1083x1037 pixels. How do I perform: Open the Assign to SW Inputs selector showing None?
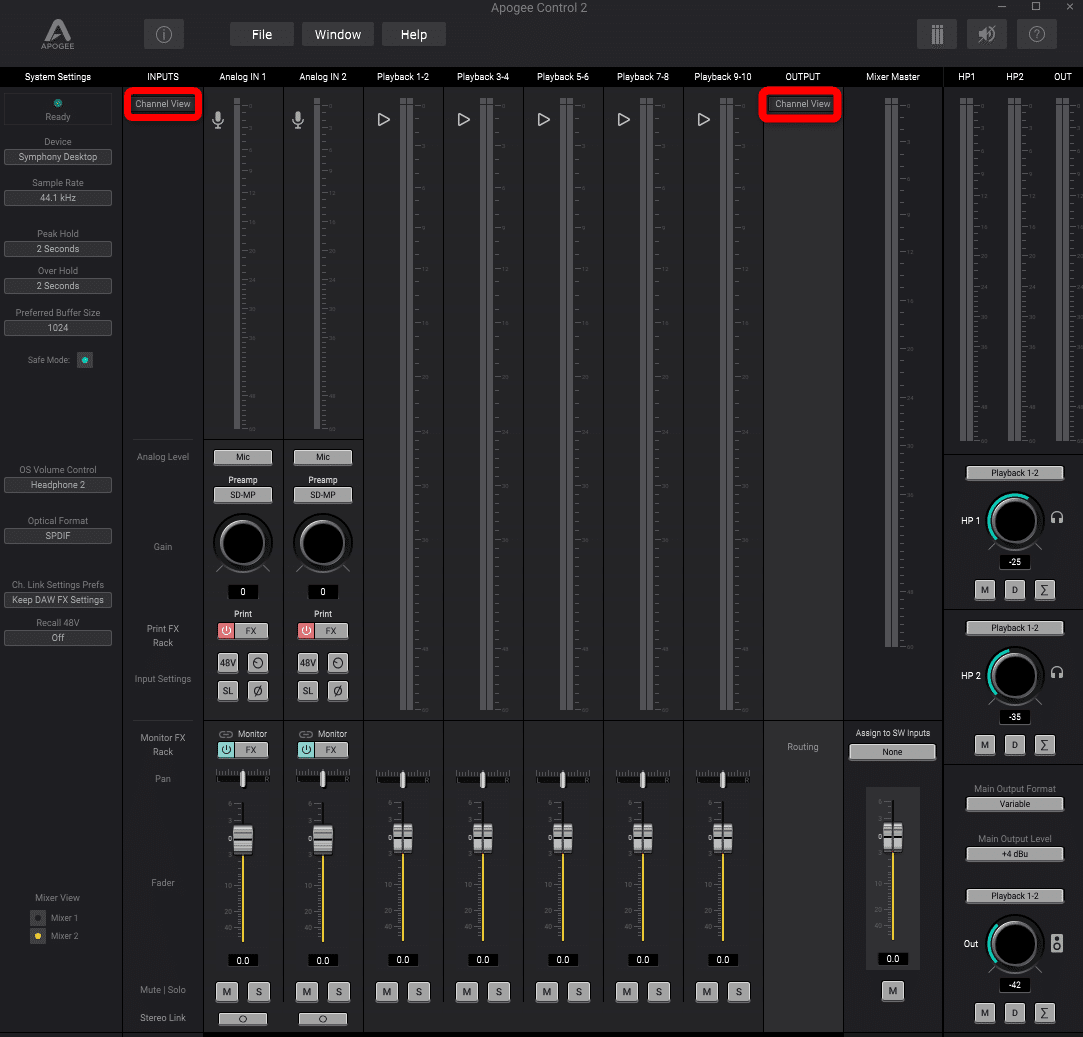point(891,751)
